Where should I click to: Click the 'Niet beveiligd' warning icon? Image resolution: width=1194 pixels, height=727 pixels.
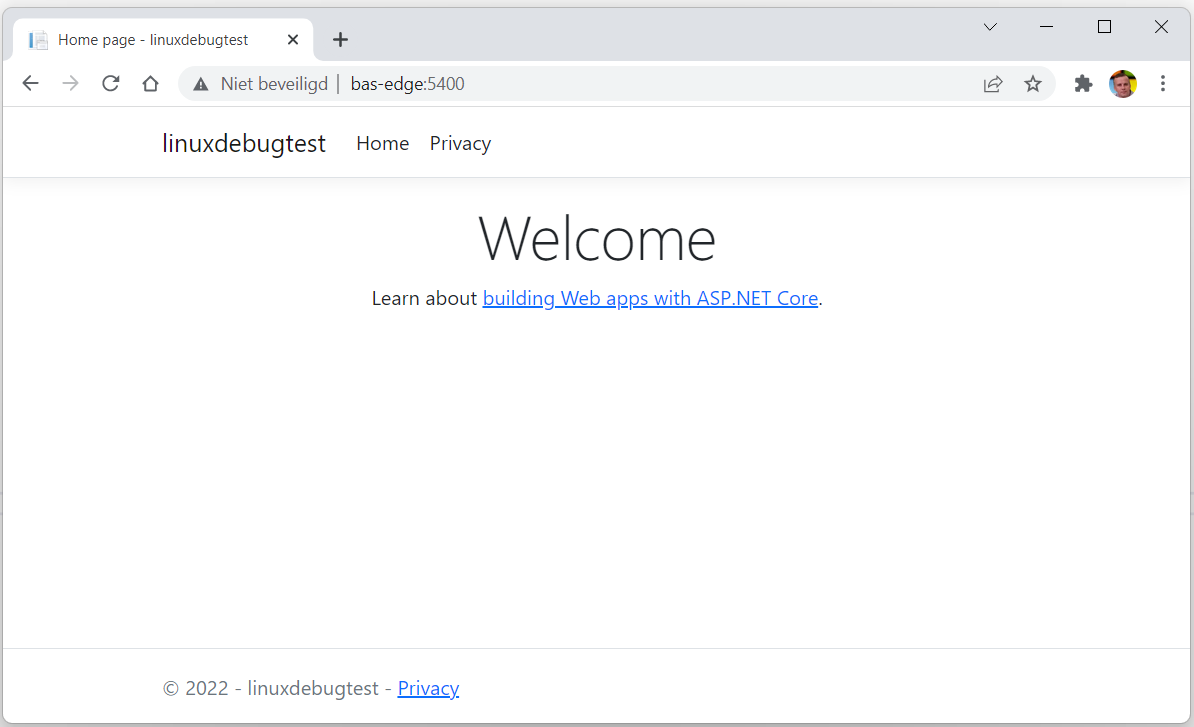click(x=201, y=84)
